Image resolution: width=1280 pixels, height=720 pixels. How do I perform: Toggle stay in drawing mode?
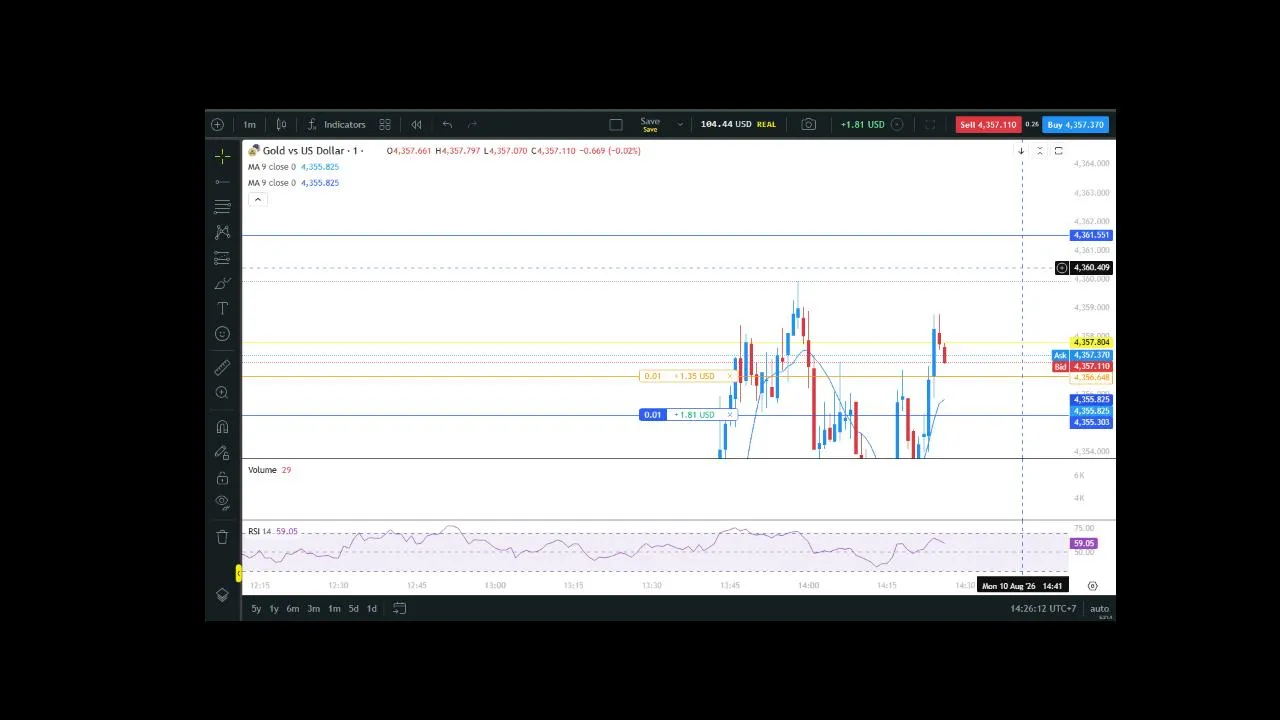pyautogui.click(x=222, y=452)
